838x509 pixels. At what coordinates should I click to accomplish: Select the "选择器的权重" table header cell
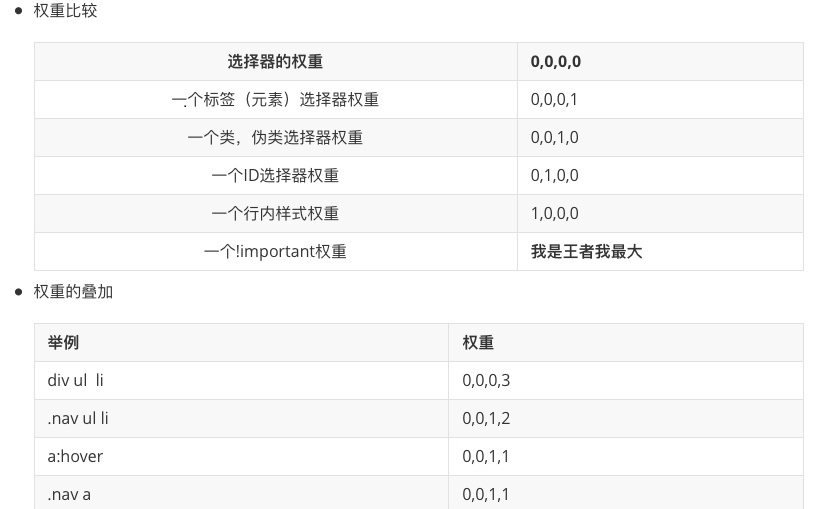(275, 62)
